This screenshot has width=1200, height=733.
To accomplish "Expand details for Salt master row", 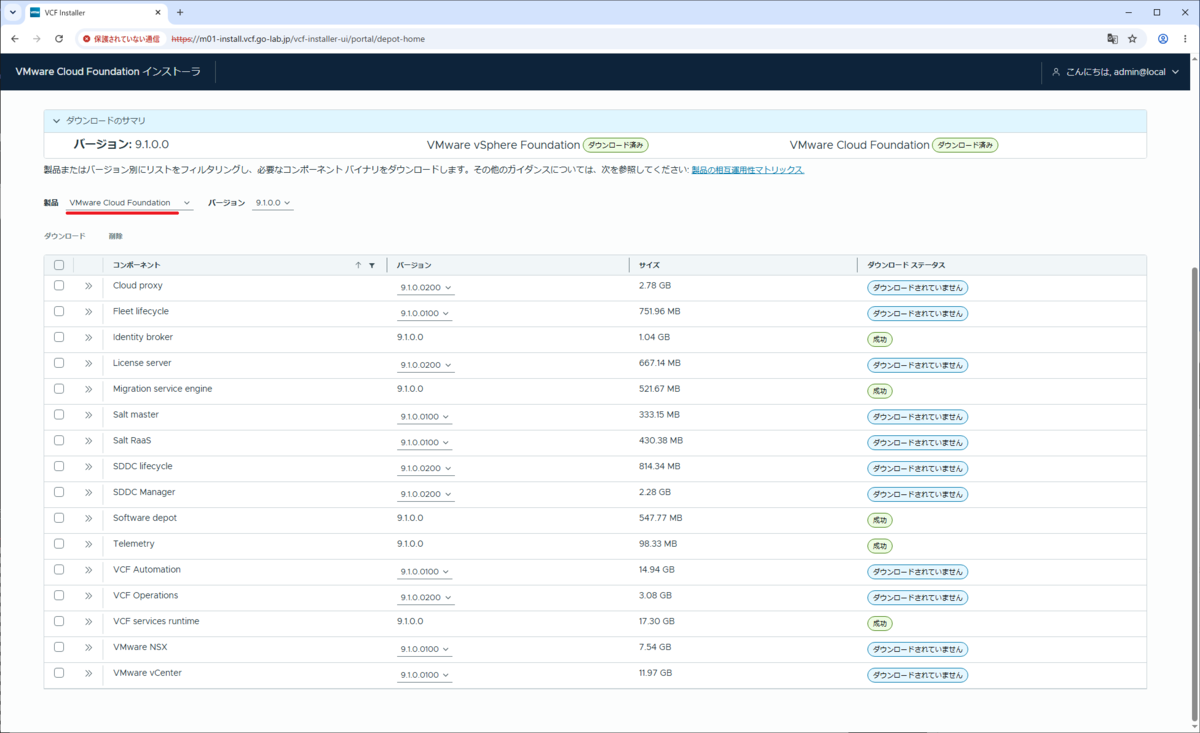I will point(88,415).
